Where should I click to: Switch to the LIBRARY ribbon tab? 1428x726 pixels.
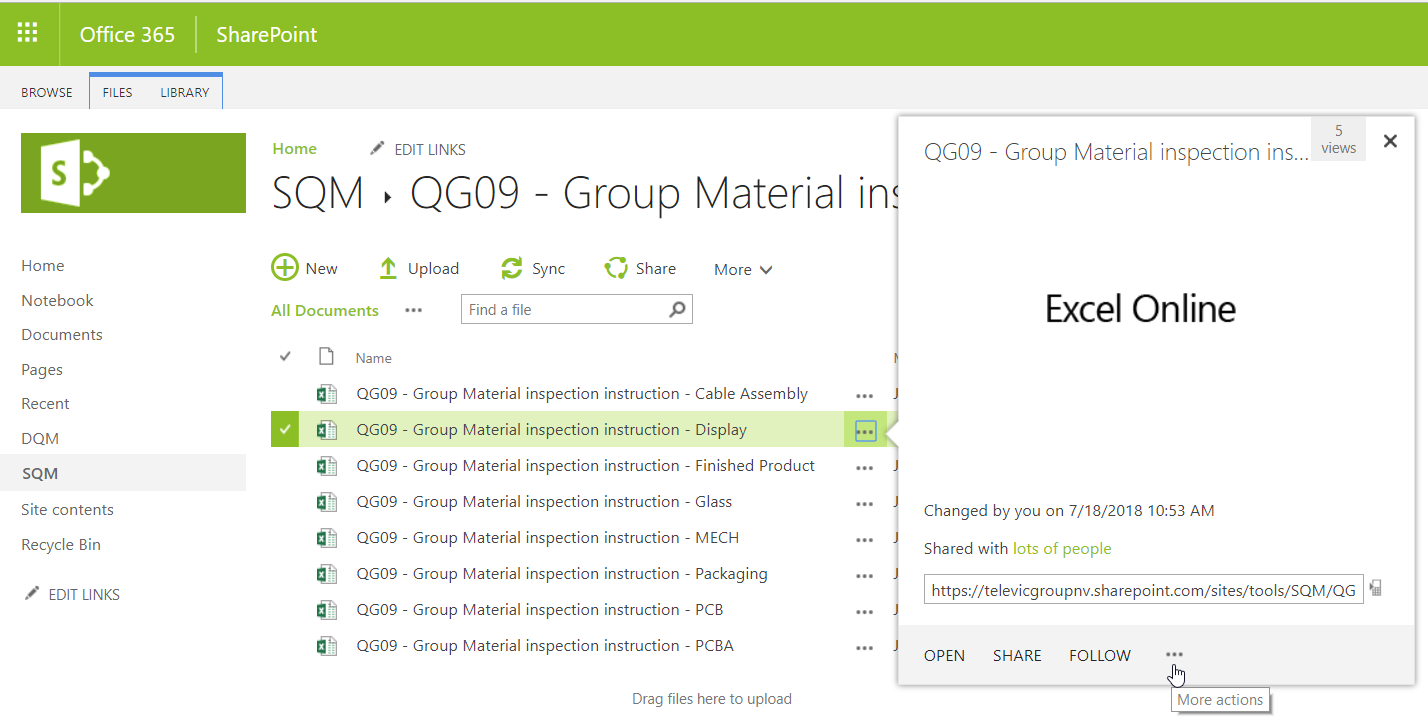click(185, 92)
